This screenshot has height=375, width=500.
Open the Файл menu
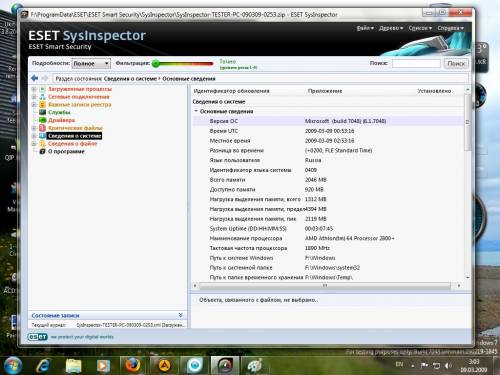365,28
